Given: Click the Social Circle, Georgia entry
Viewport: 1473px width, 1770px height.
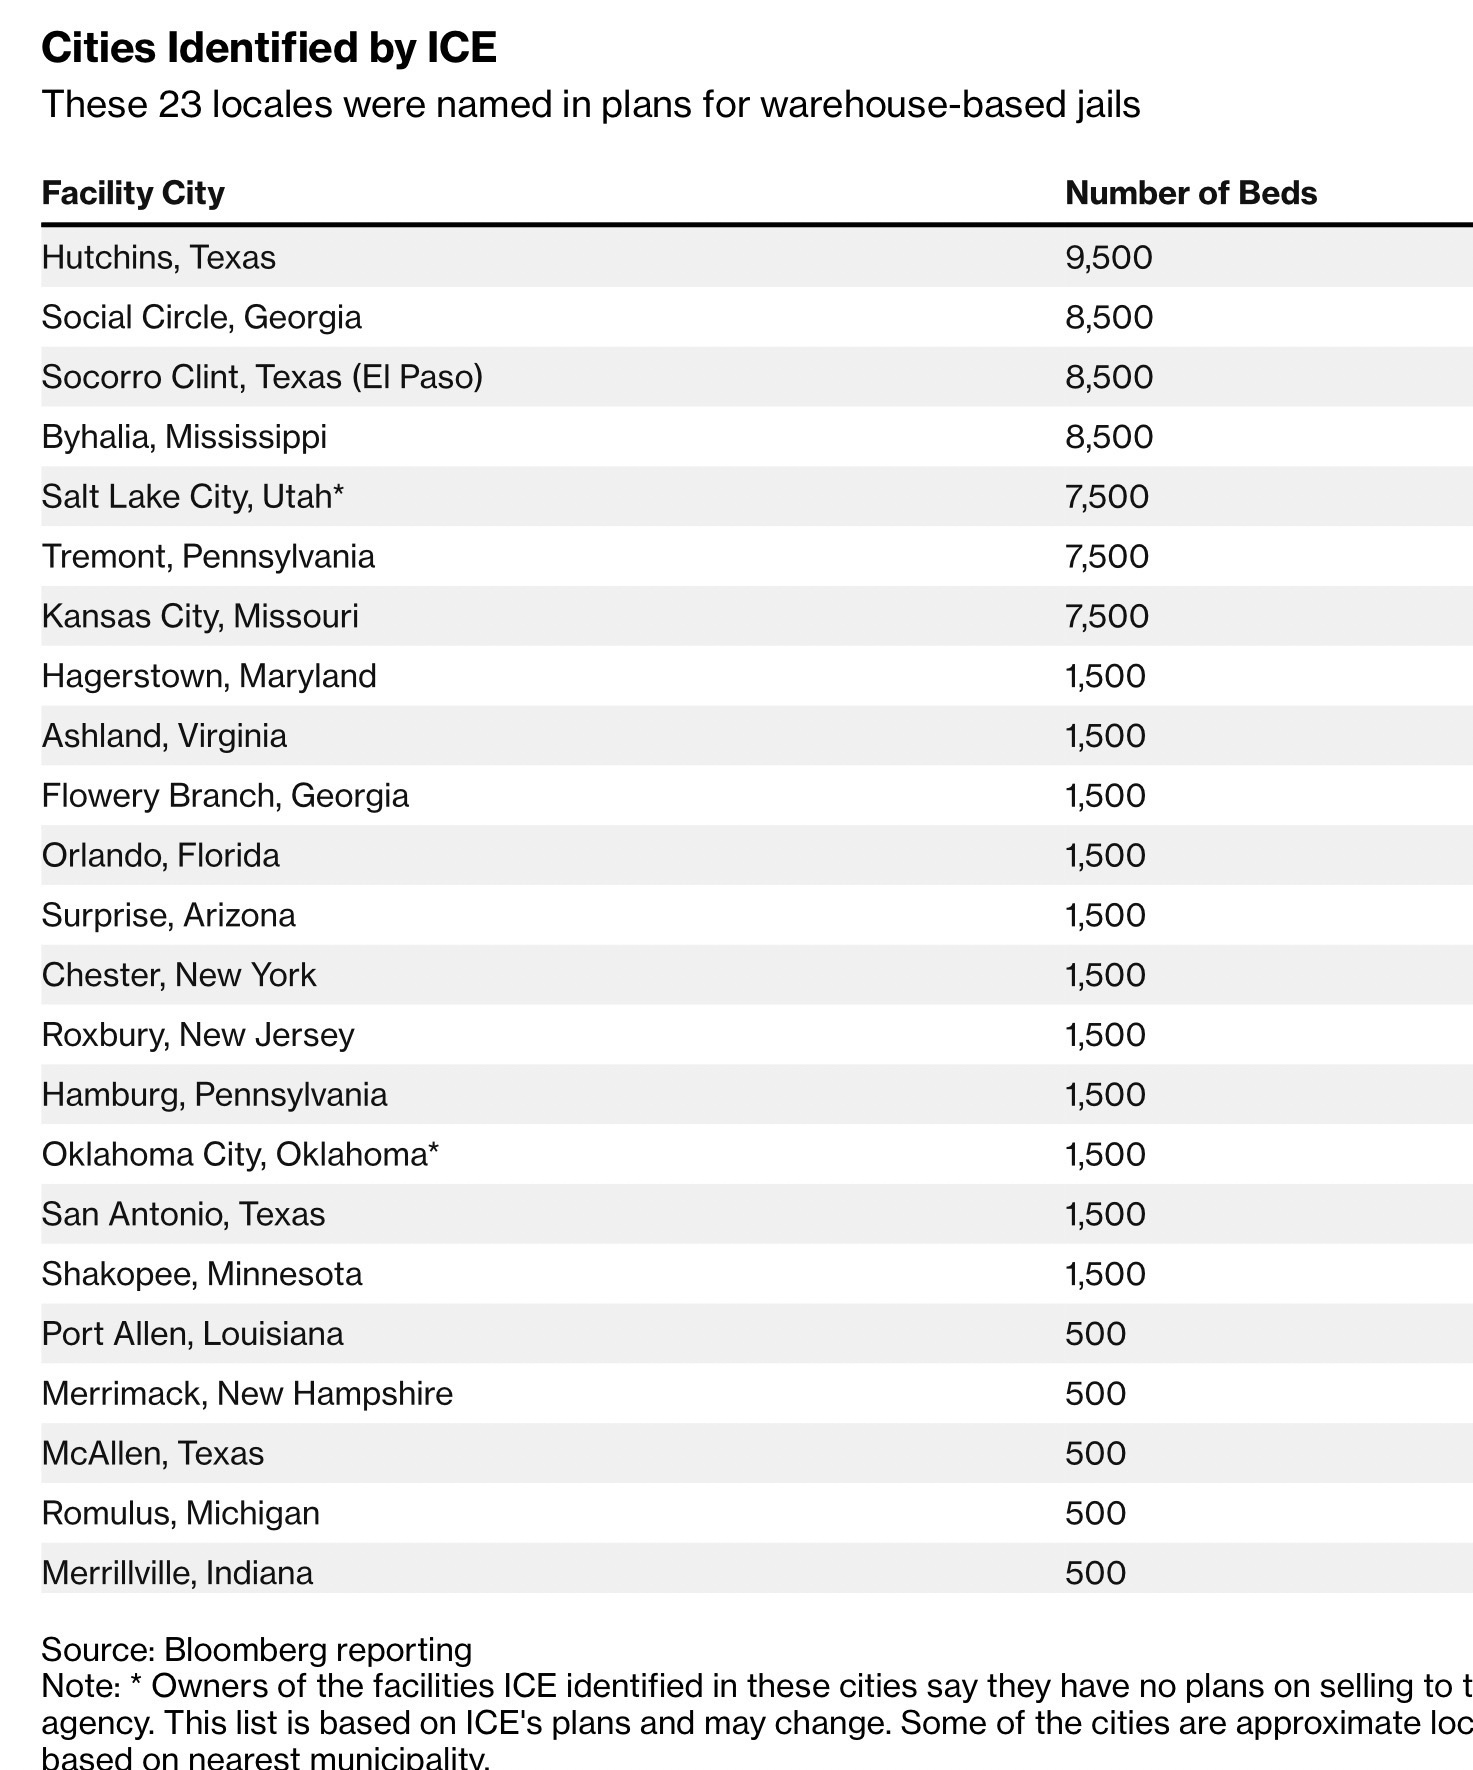Looking at the screenshot, I should [x=201, y=318].
